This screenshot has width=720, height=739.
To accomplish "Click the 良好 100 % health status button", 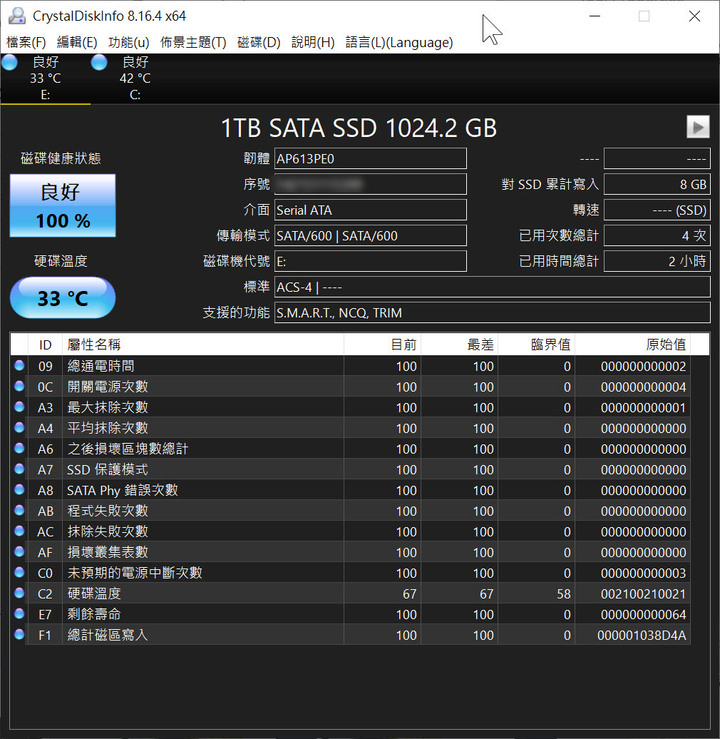I will 63,205.
